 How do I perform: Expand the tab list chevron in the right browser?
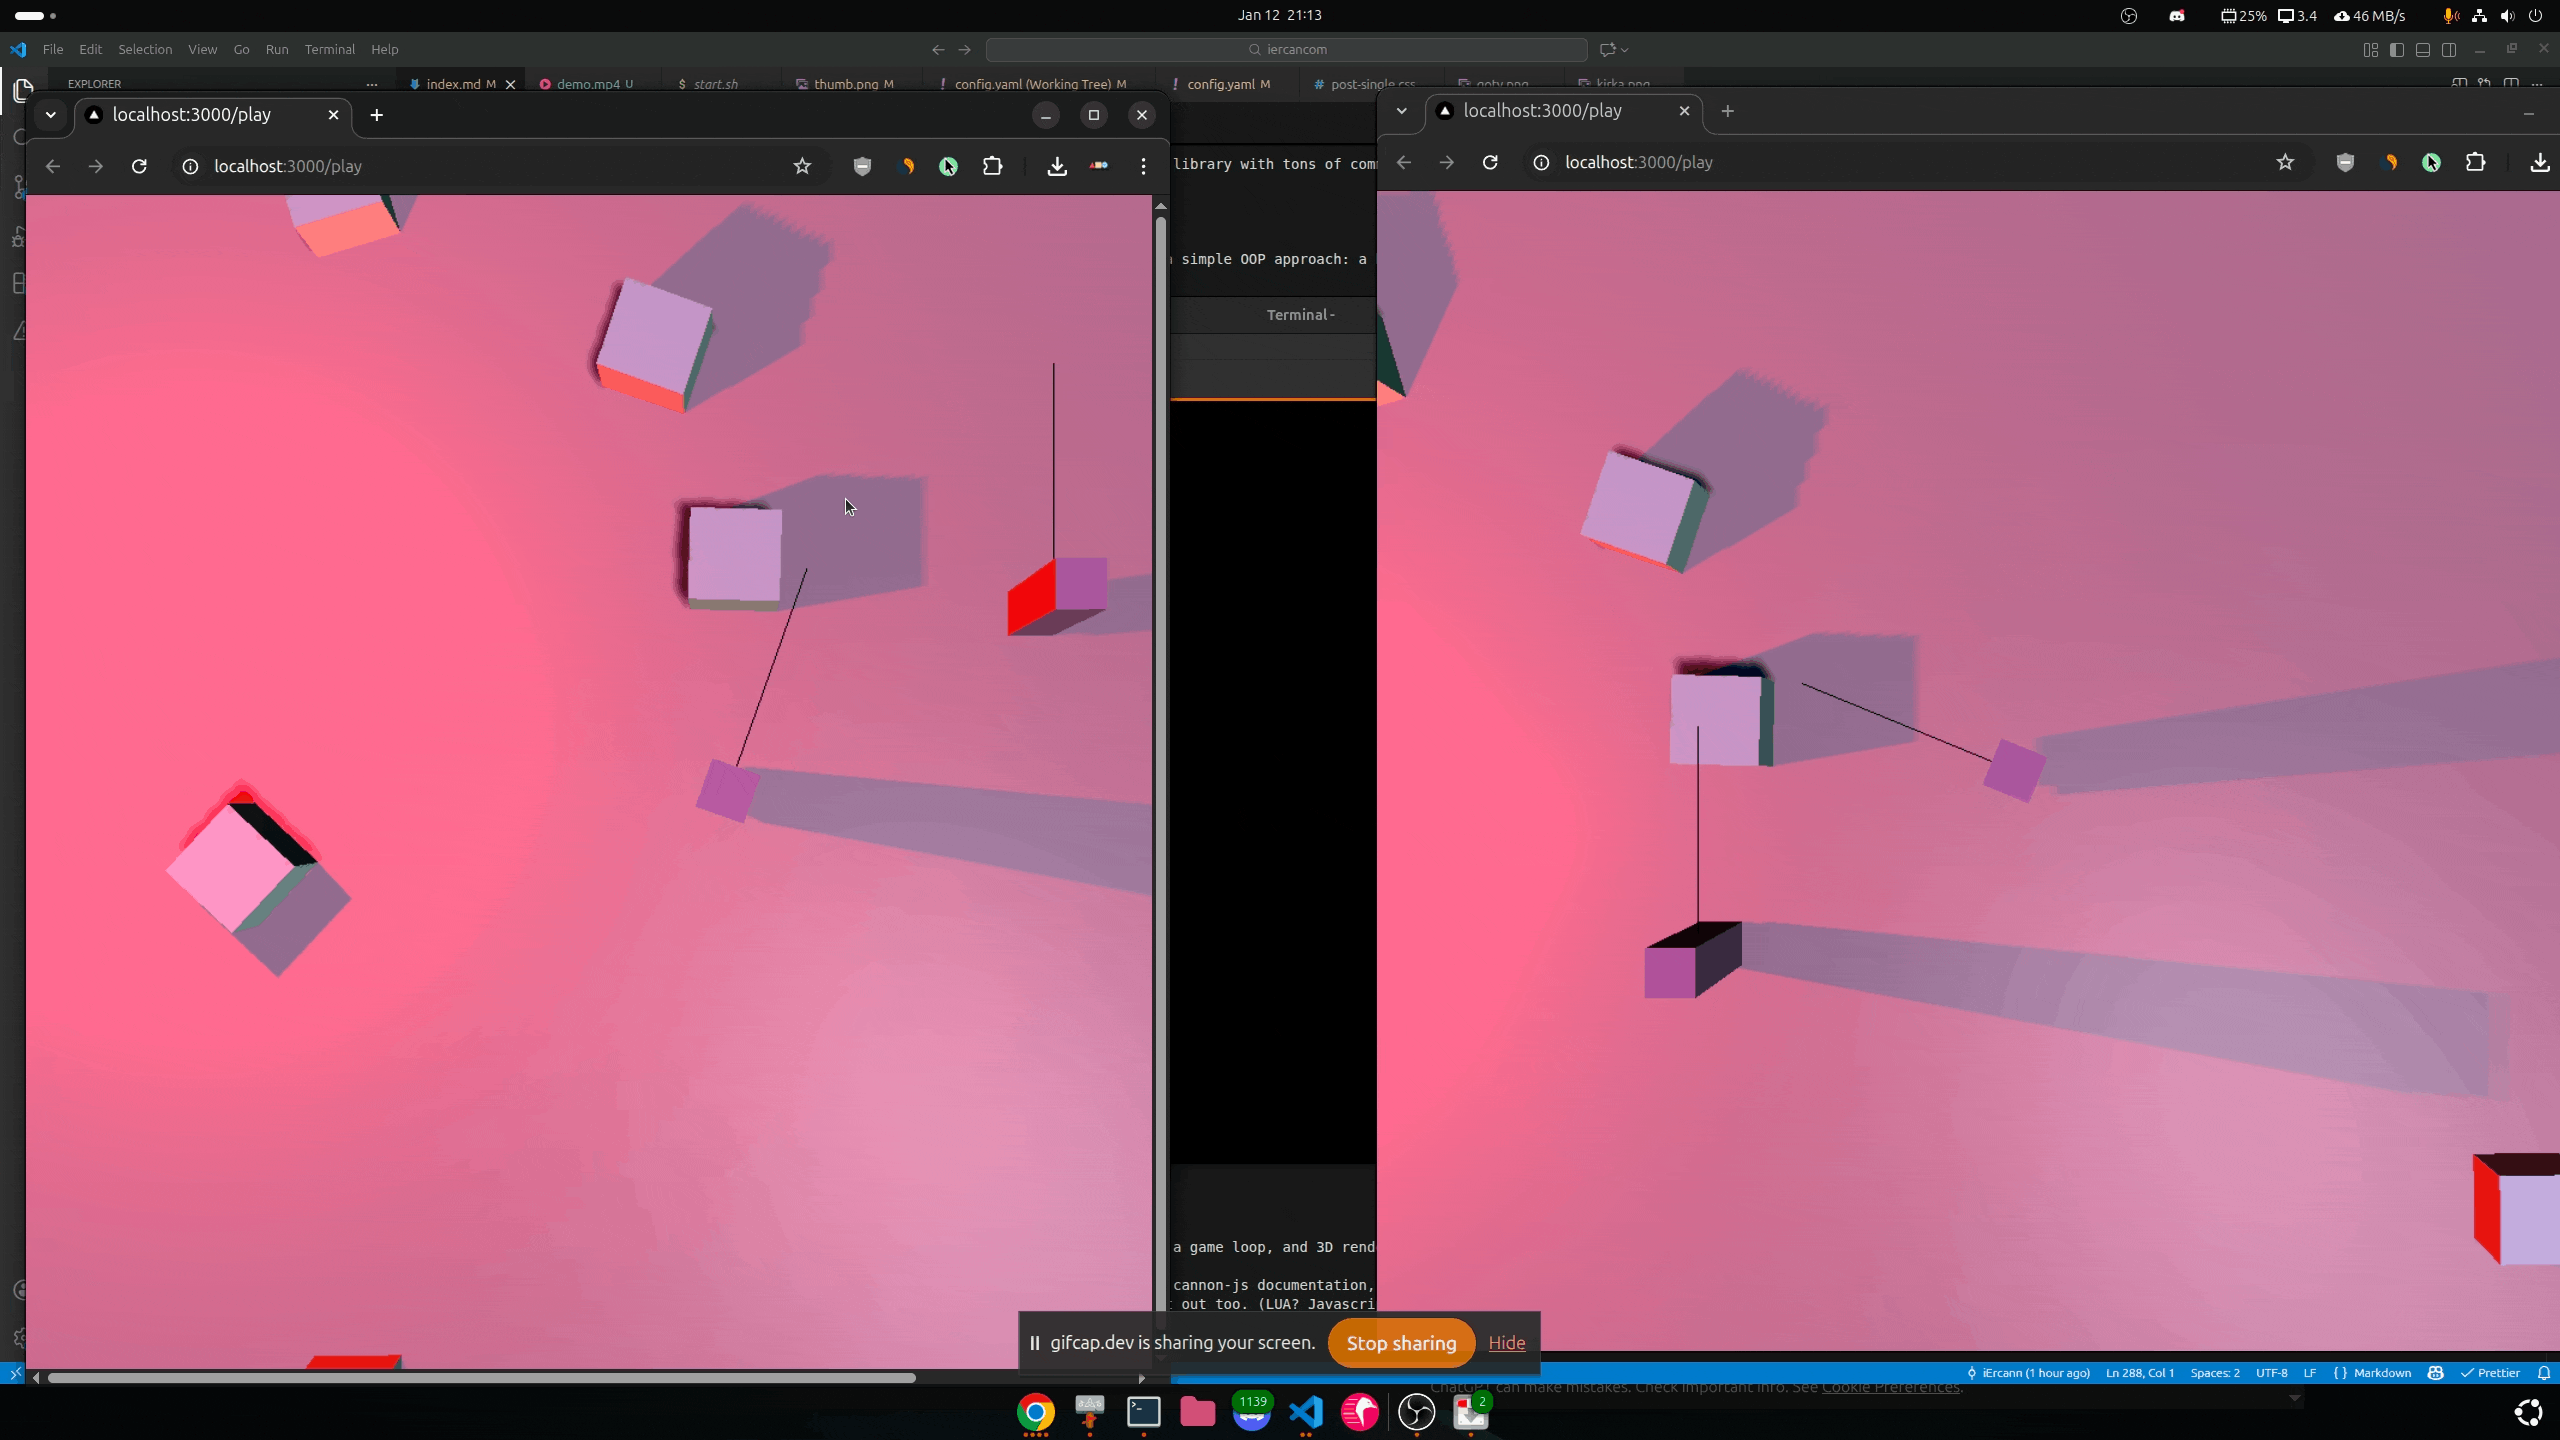tap(1402, 112)
